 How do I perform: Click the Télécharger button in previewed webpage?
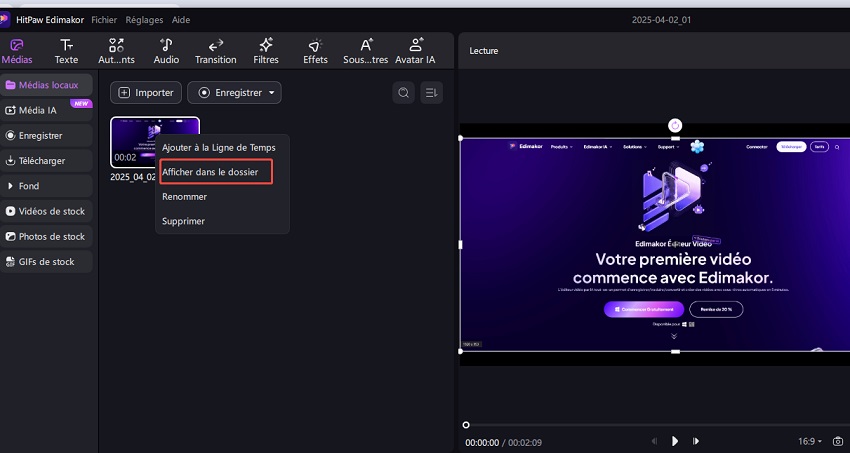pyautogui.click(x=790, y=147)
